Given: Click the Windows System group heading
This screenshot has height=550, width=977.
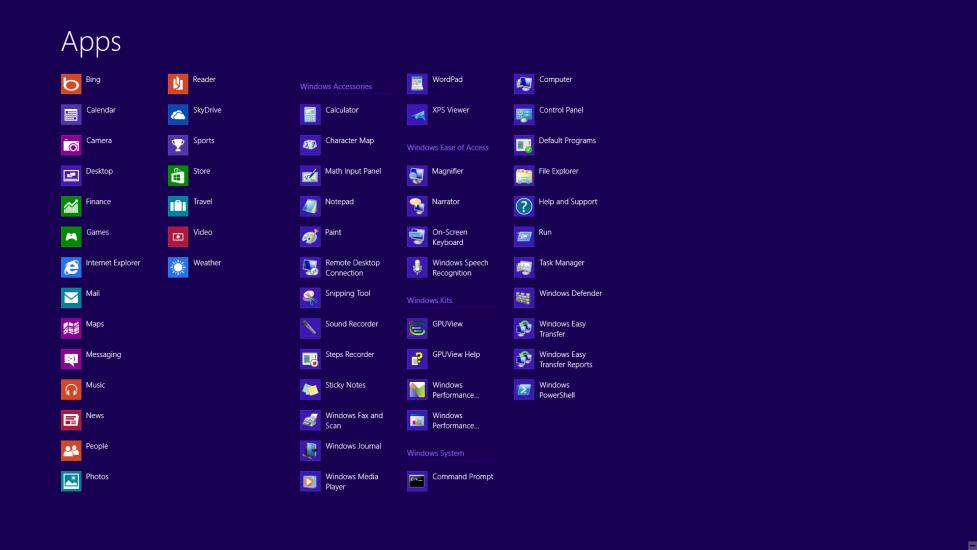Looking at the screenshot, I should point(436,453).
